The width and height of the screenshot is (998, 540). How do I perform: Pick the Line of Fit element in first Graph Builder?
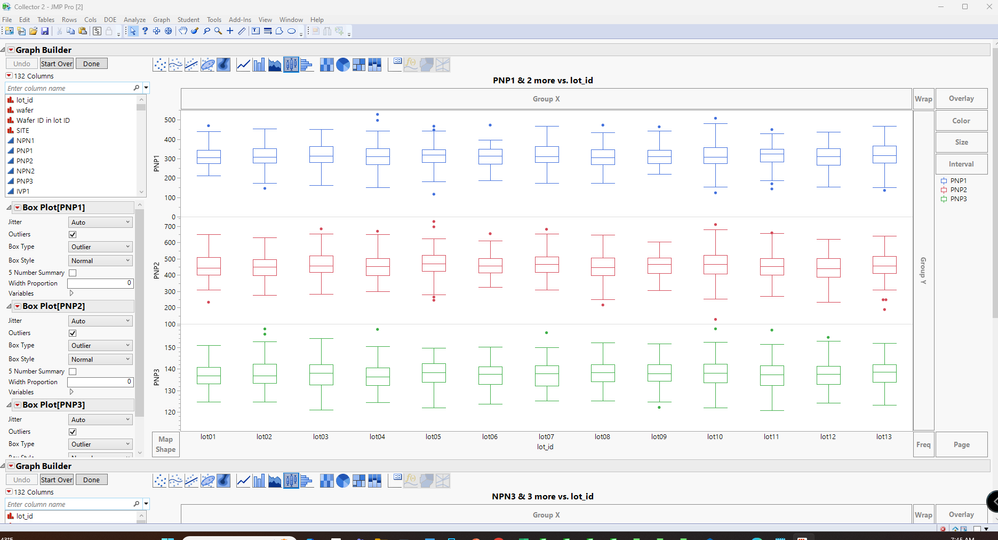pyautogui.click(x=192, y=64)
